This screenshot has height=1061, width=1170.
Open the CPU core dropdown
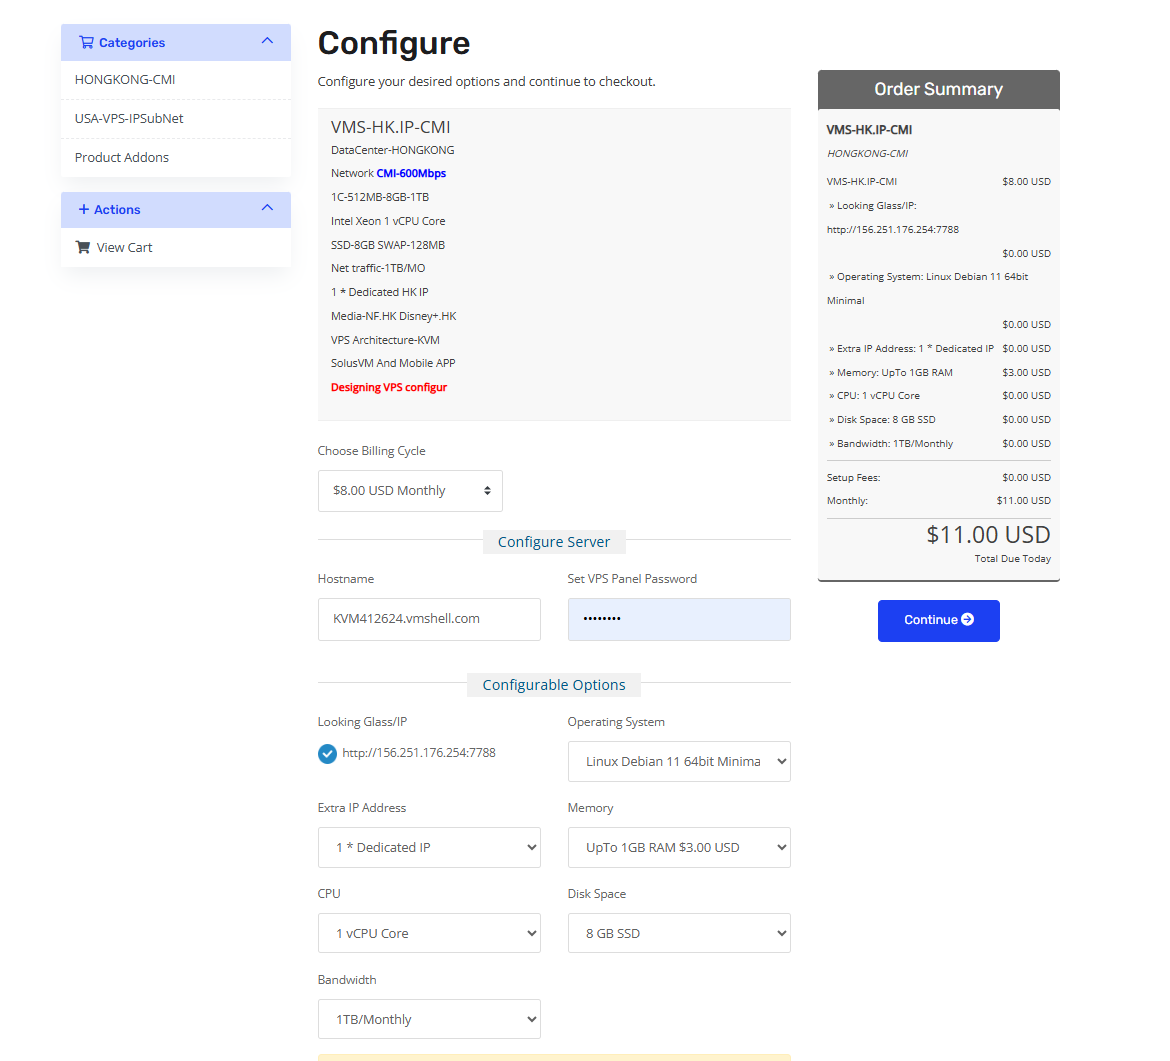(429, 934)
